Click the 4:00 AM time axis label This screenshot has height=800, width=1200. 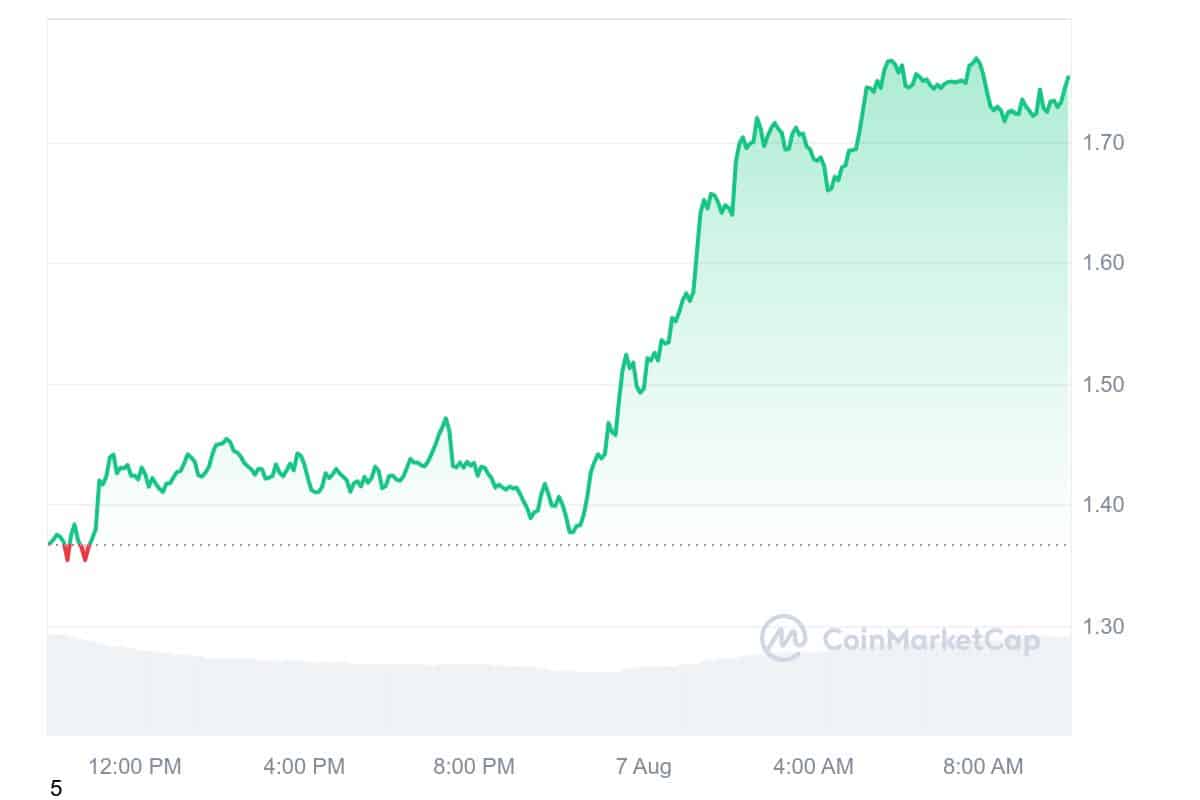[813, 767]
